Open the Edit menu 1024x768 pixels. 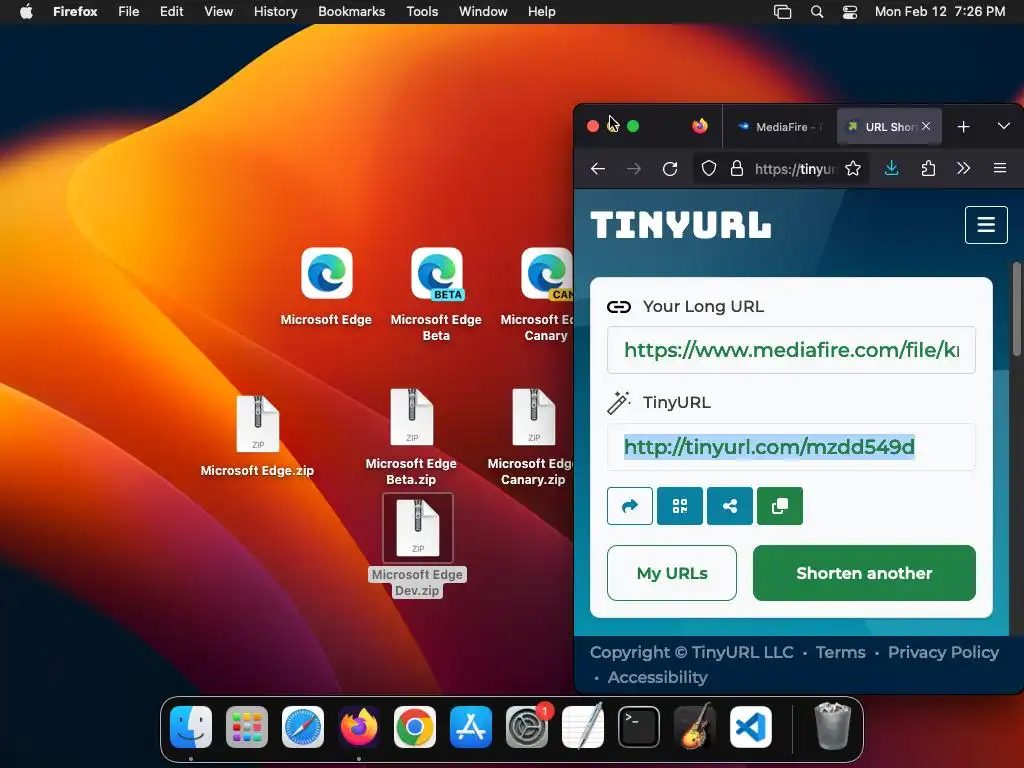[x=172, y=12]
